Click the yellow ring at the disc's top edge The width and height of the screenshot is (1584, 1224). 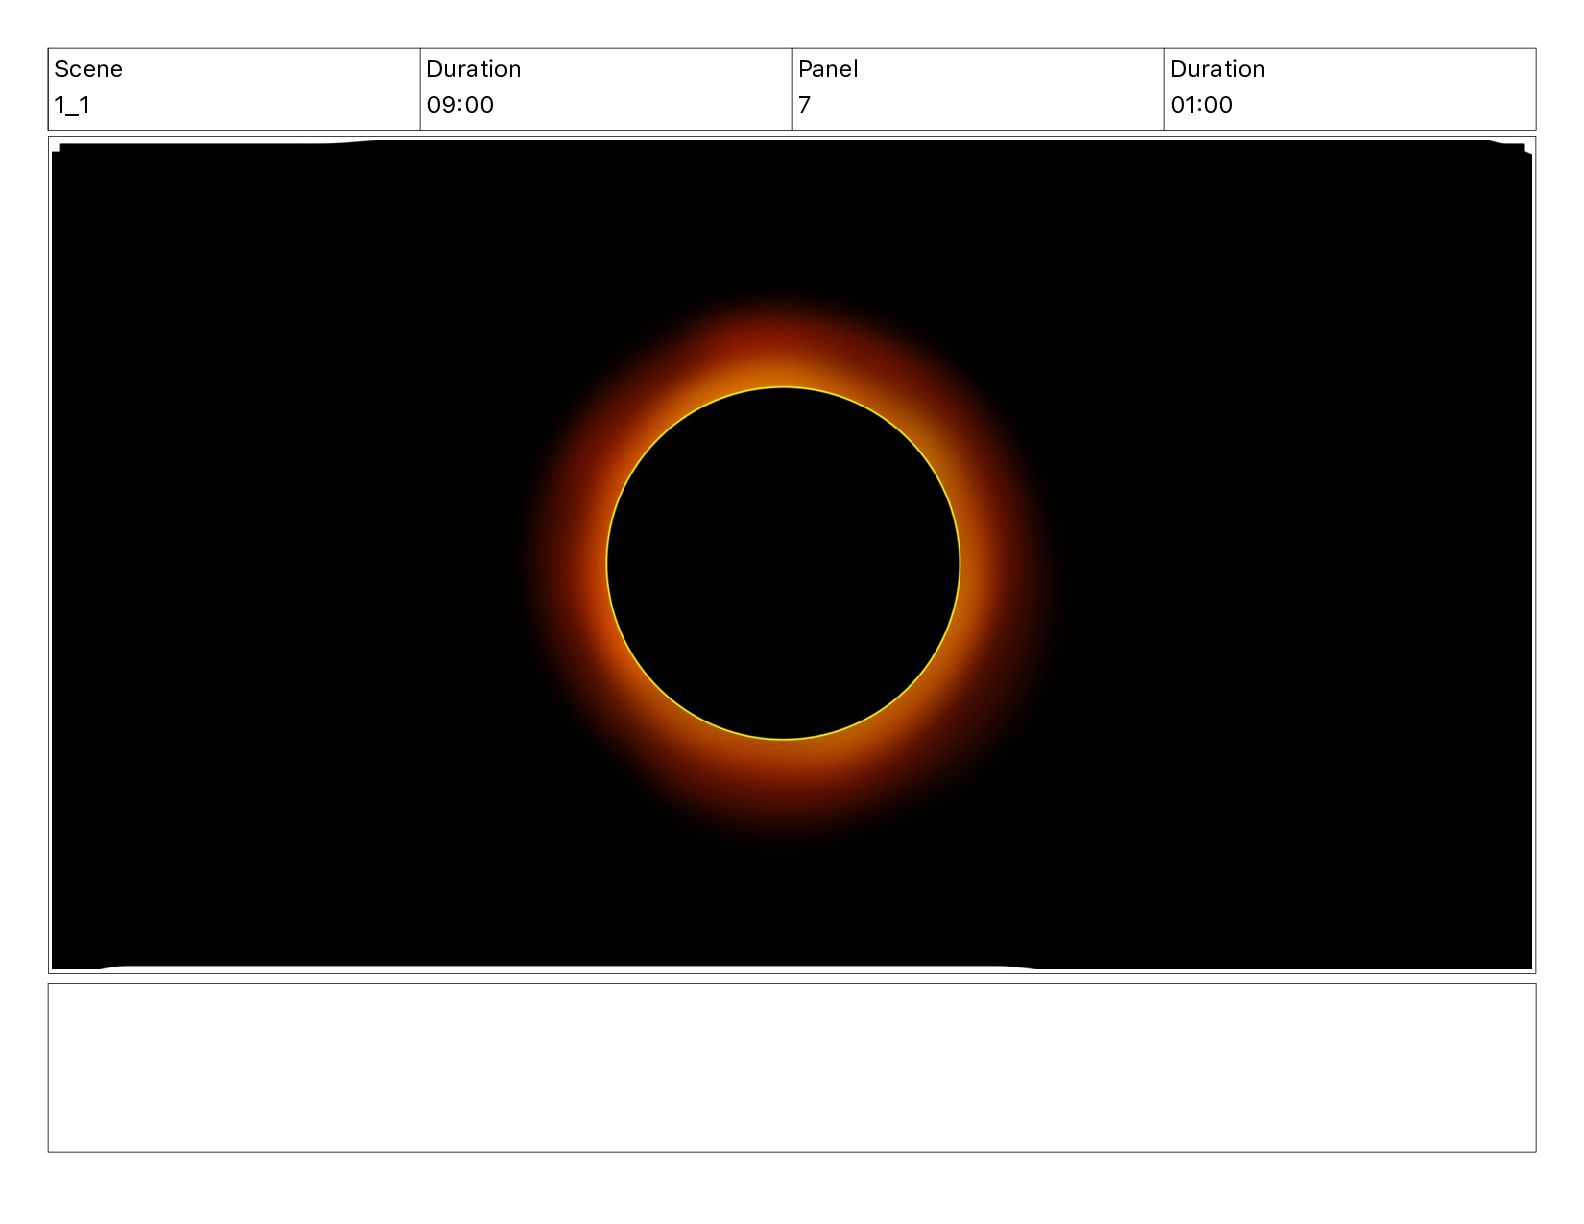pos(783,387)
